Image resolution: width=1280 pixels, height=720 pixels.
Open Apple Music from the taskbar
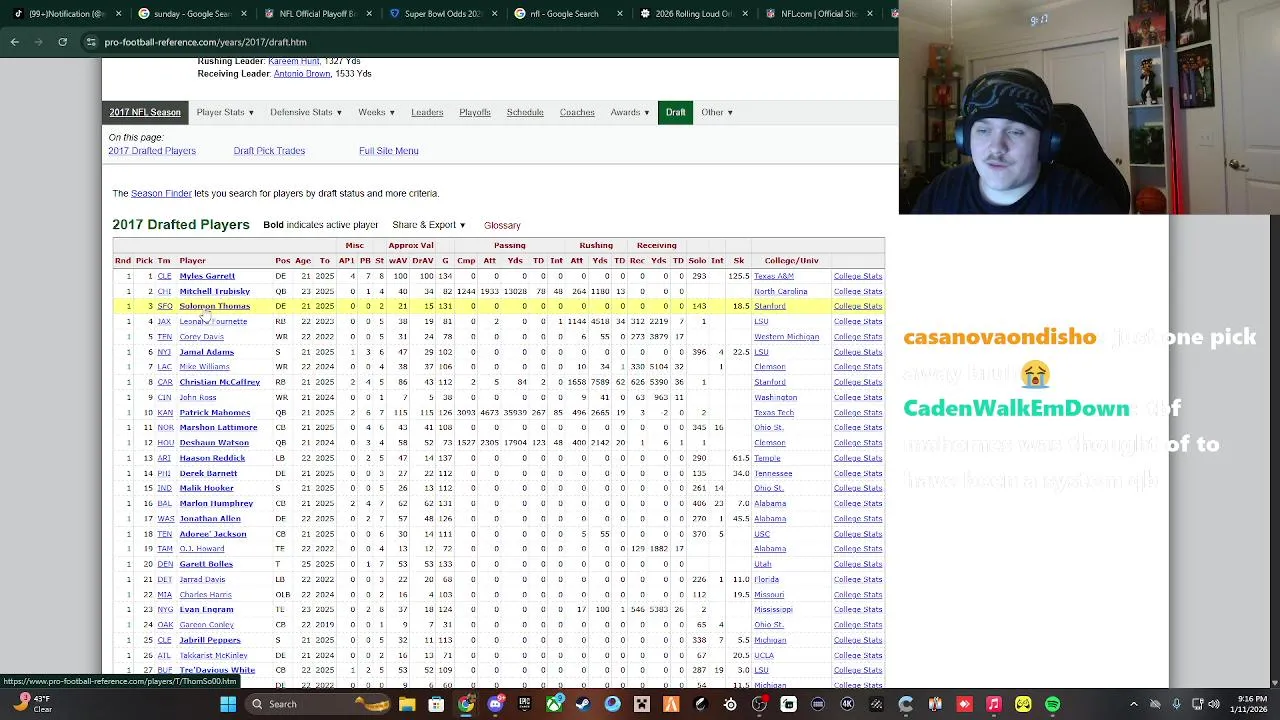[993, 704]
